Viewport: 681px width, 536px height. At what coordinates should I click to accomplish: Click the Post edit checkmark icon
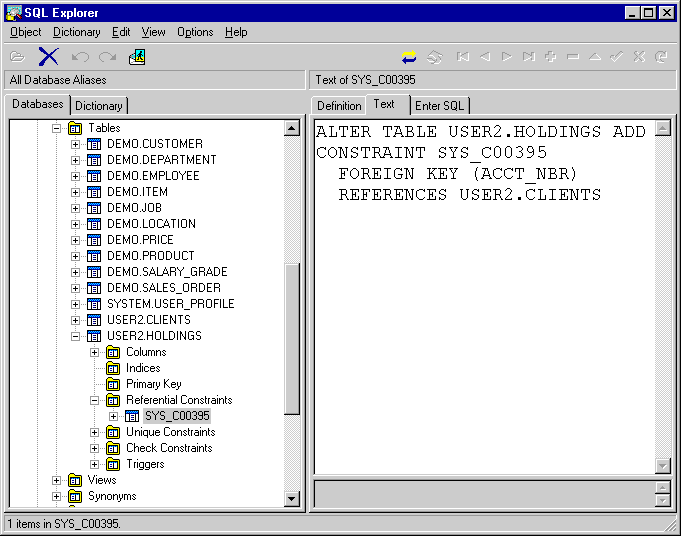(617, 56)
